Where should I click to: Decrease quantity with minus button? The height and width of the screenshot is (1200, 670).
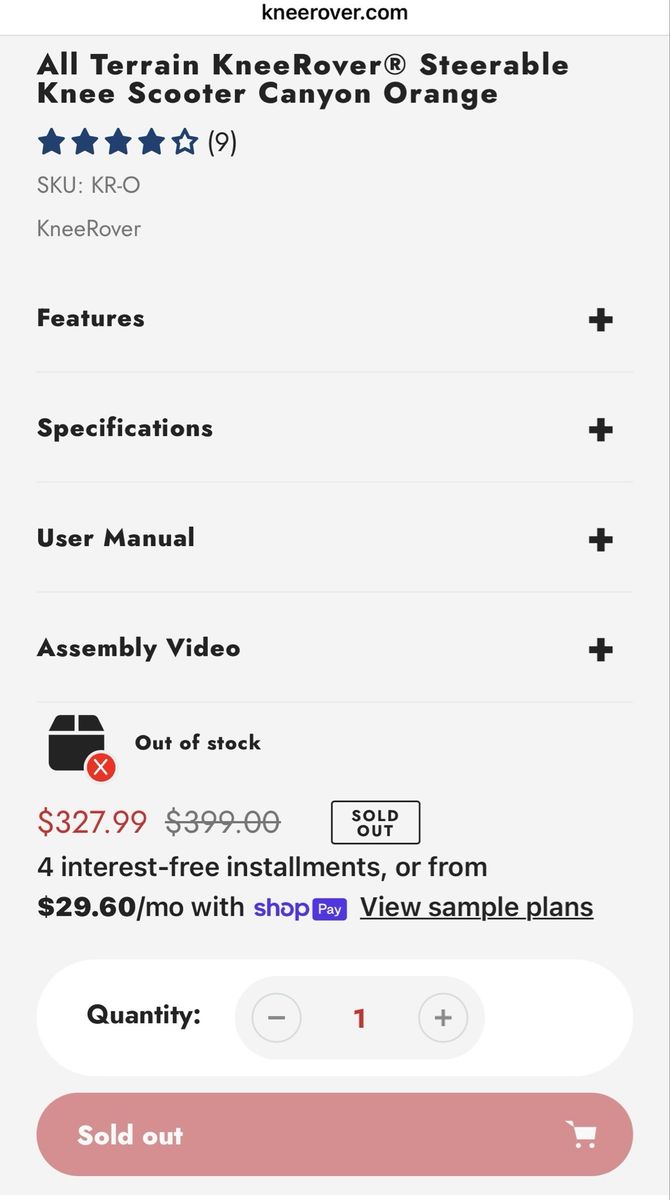pos(277,1018)
